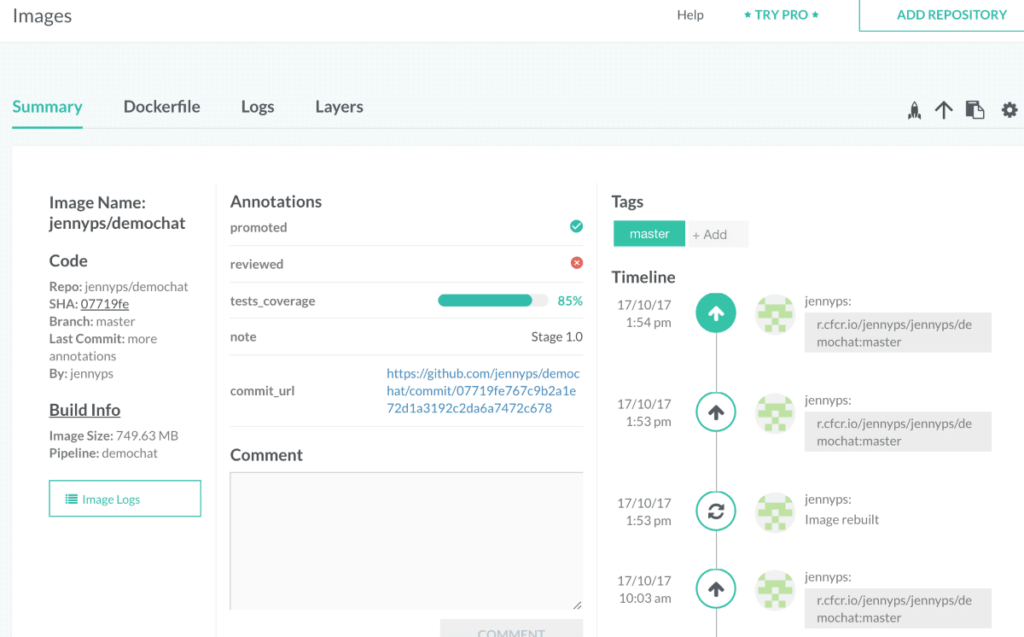Open repository settings via the gear icon
Image resolution: width=1024 pixels, height=637 pixels.
[x=1009, y=110]
